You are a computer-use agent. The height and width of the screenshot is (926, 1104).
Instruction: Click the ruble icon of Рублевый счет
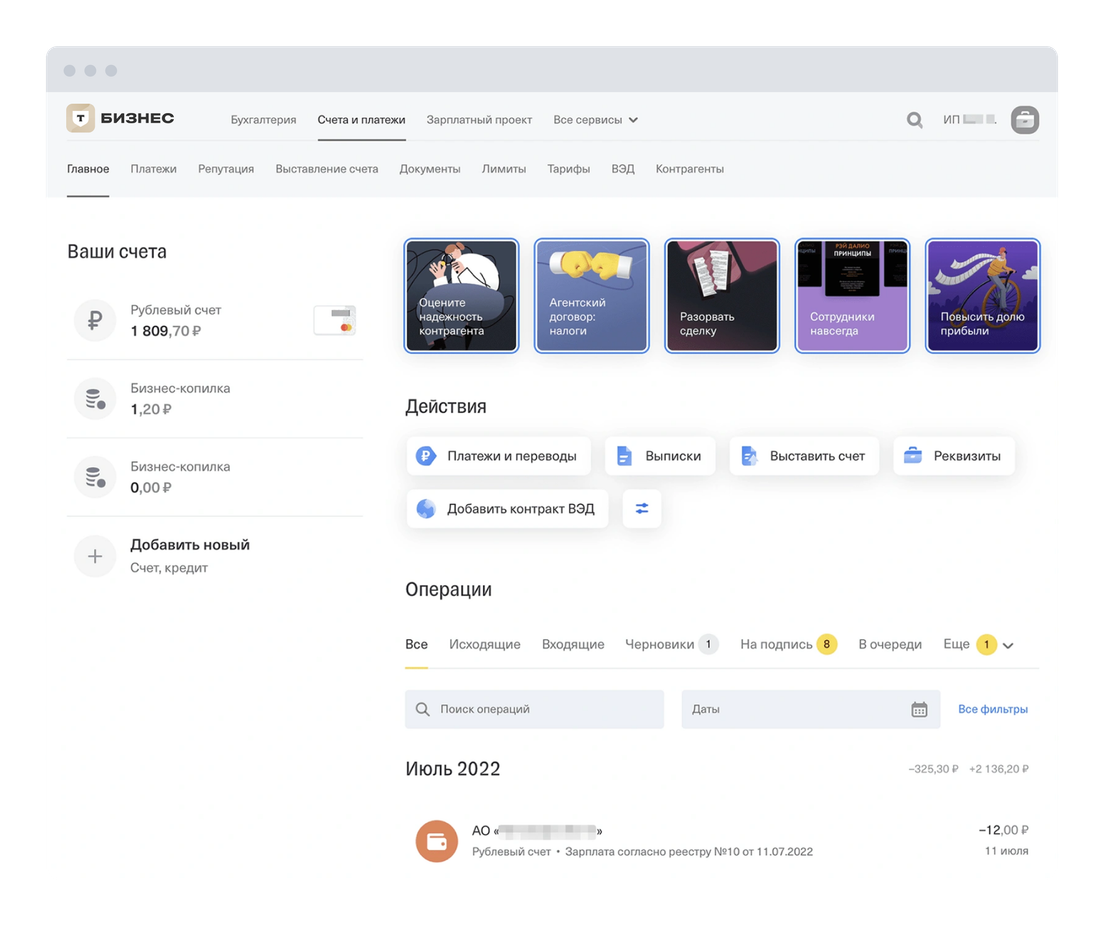pyautogui.click(x=95, y=320)
